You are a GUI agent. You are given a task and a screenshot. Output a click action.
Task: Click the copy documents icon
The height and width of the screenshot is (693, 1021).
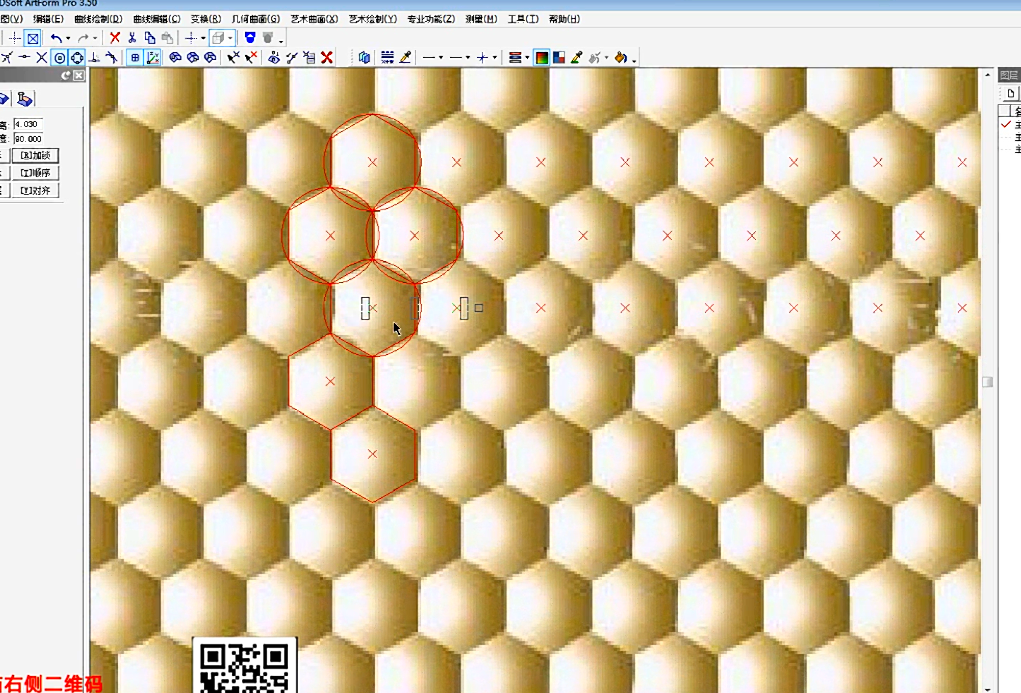[150, 38]
